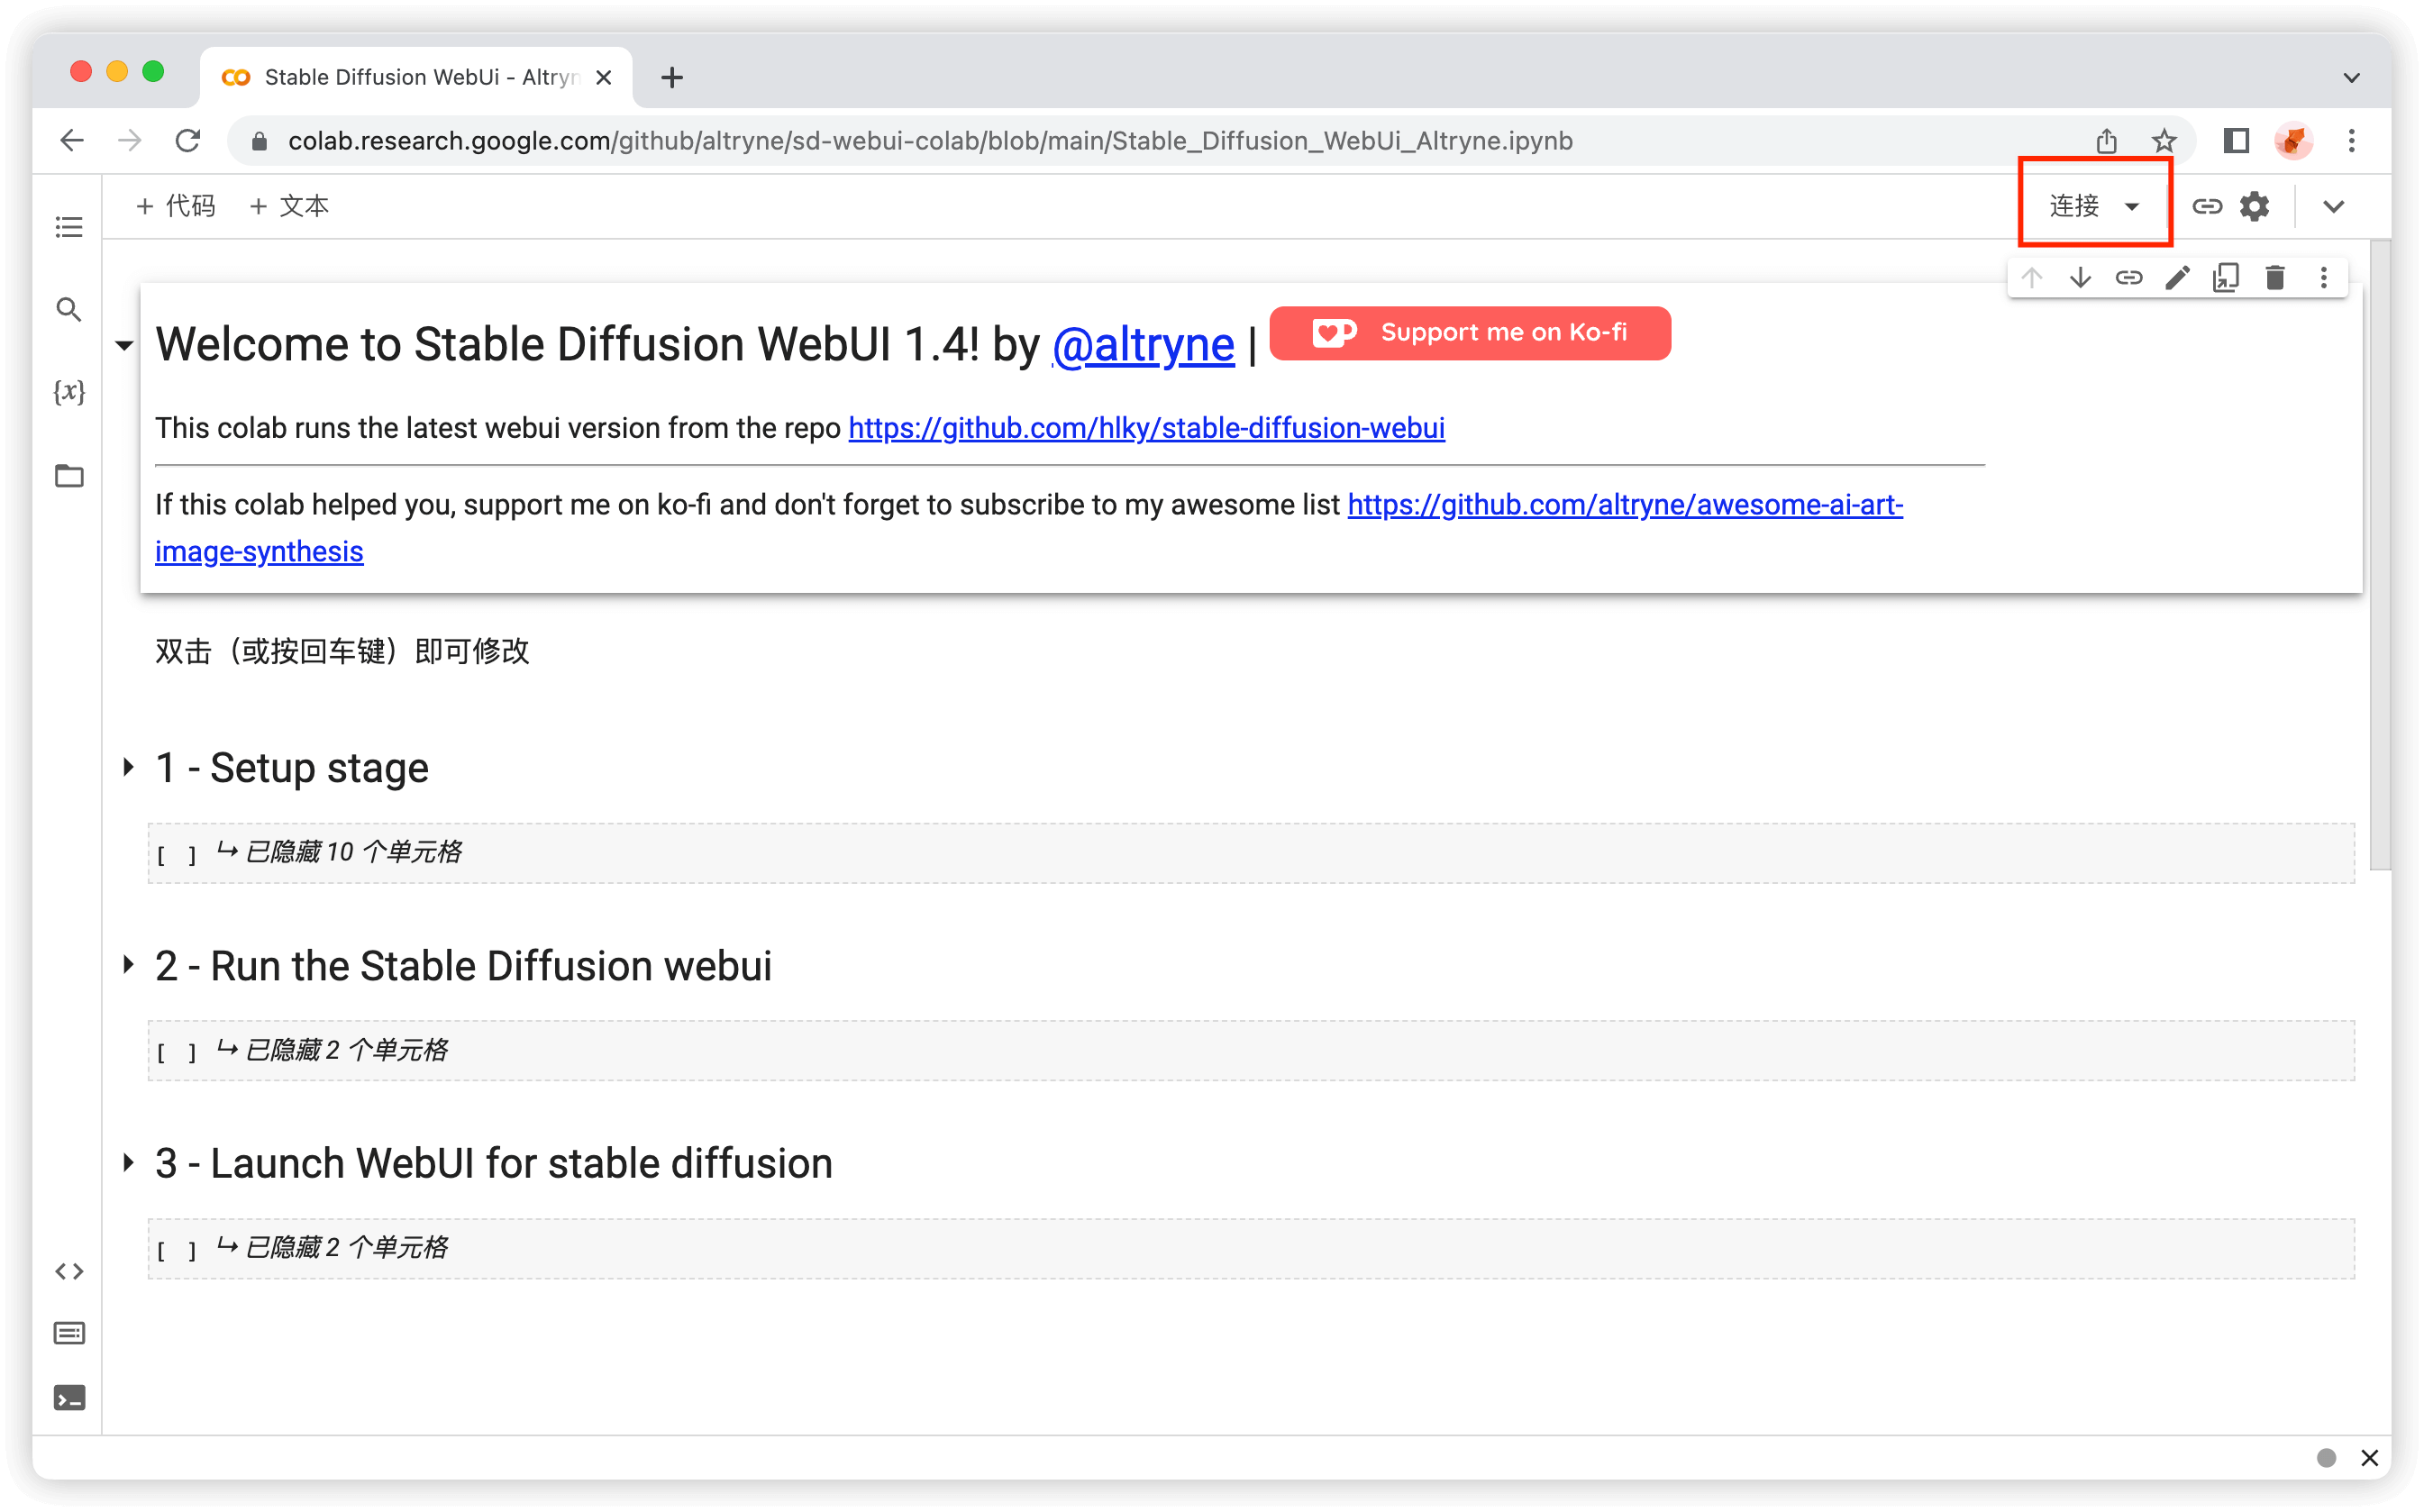Screen dimensions: 2424x1512
Task: Reload the Colab page
Action: point(188,141)
